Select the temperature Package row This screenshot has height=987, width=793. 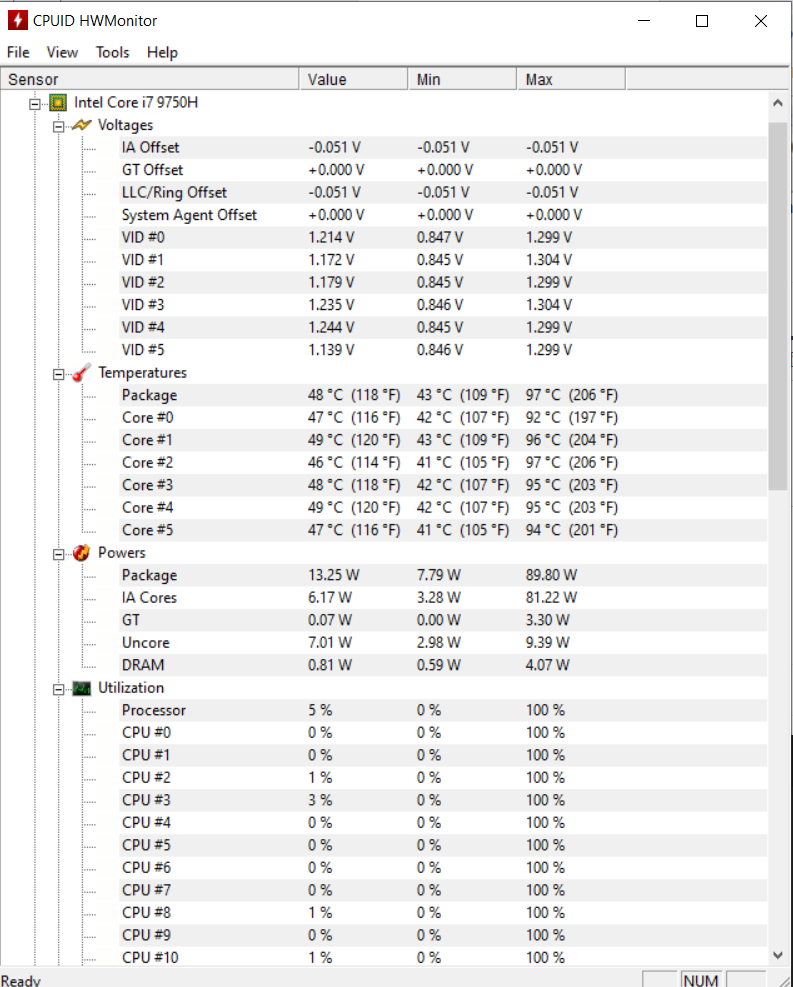(443, 395)
